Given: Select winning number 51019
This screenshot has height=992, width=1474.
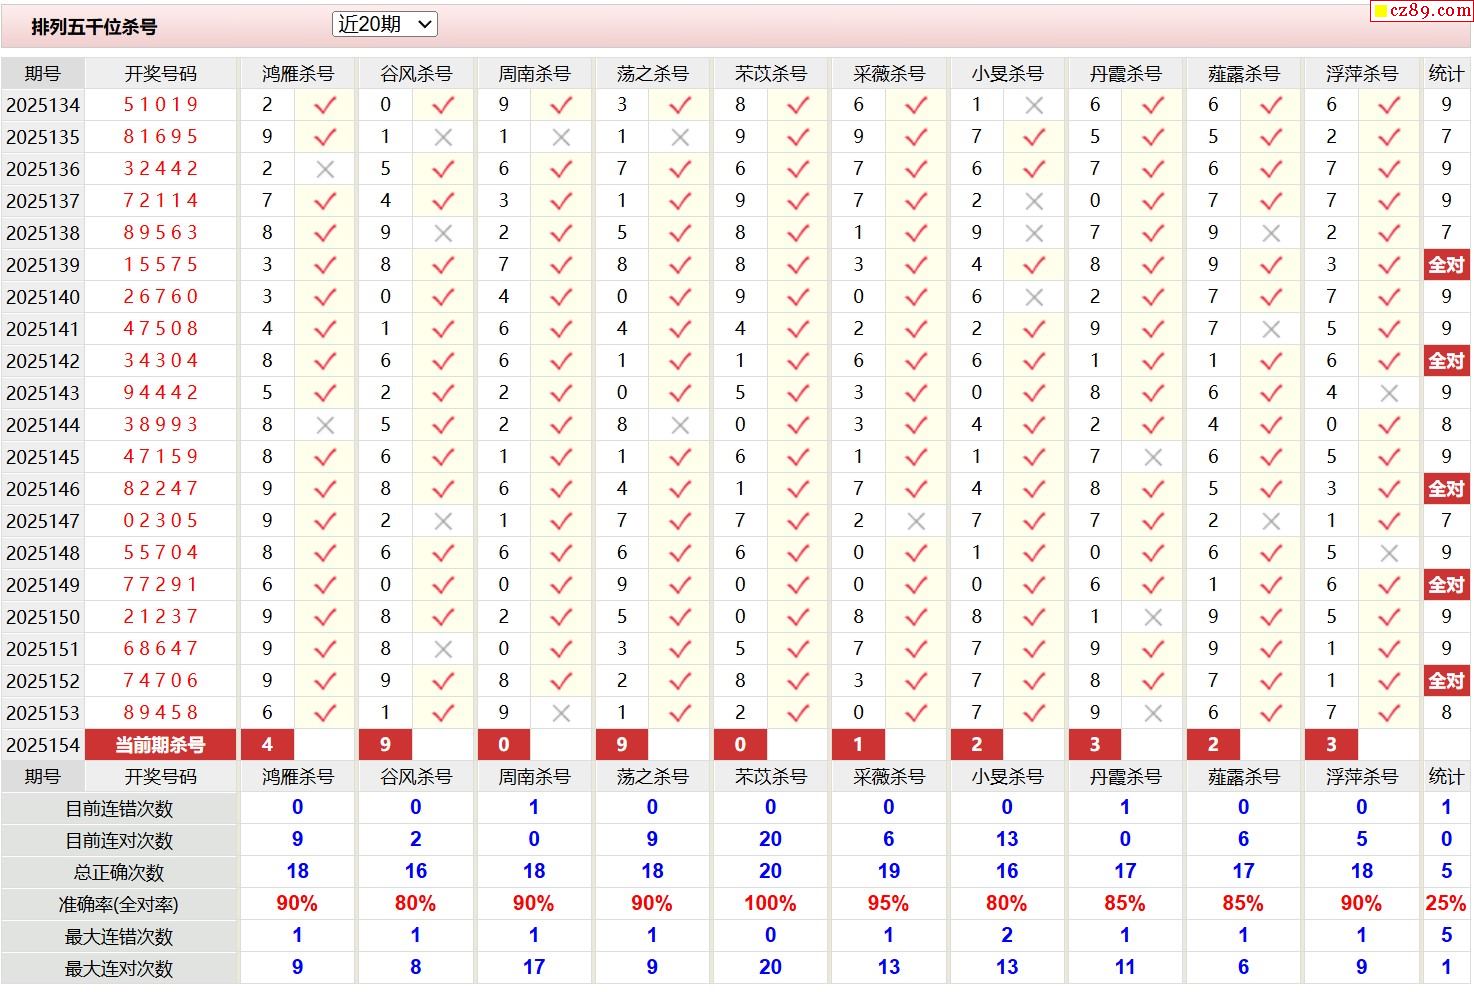Looking at the screenshot, I should click(x=161, y=105).
